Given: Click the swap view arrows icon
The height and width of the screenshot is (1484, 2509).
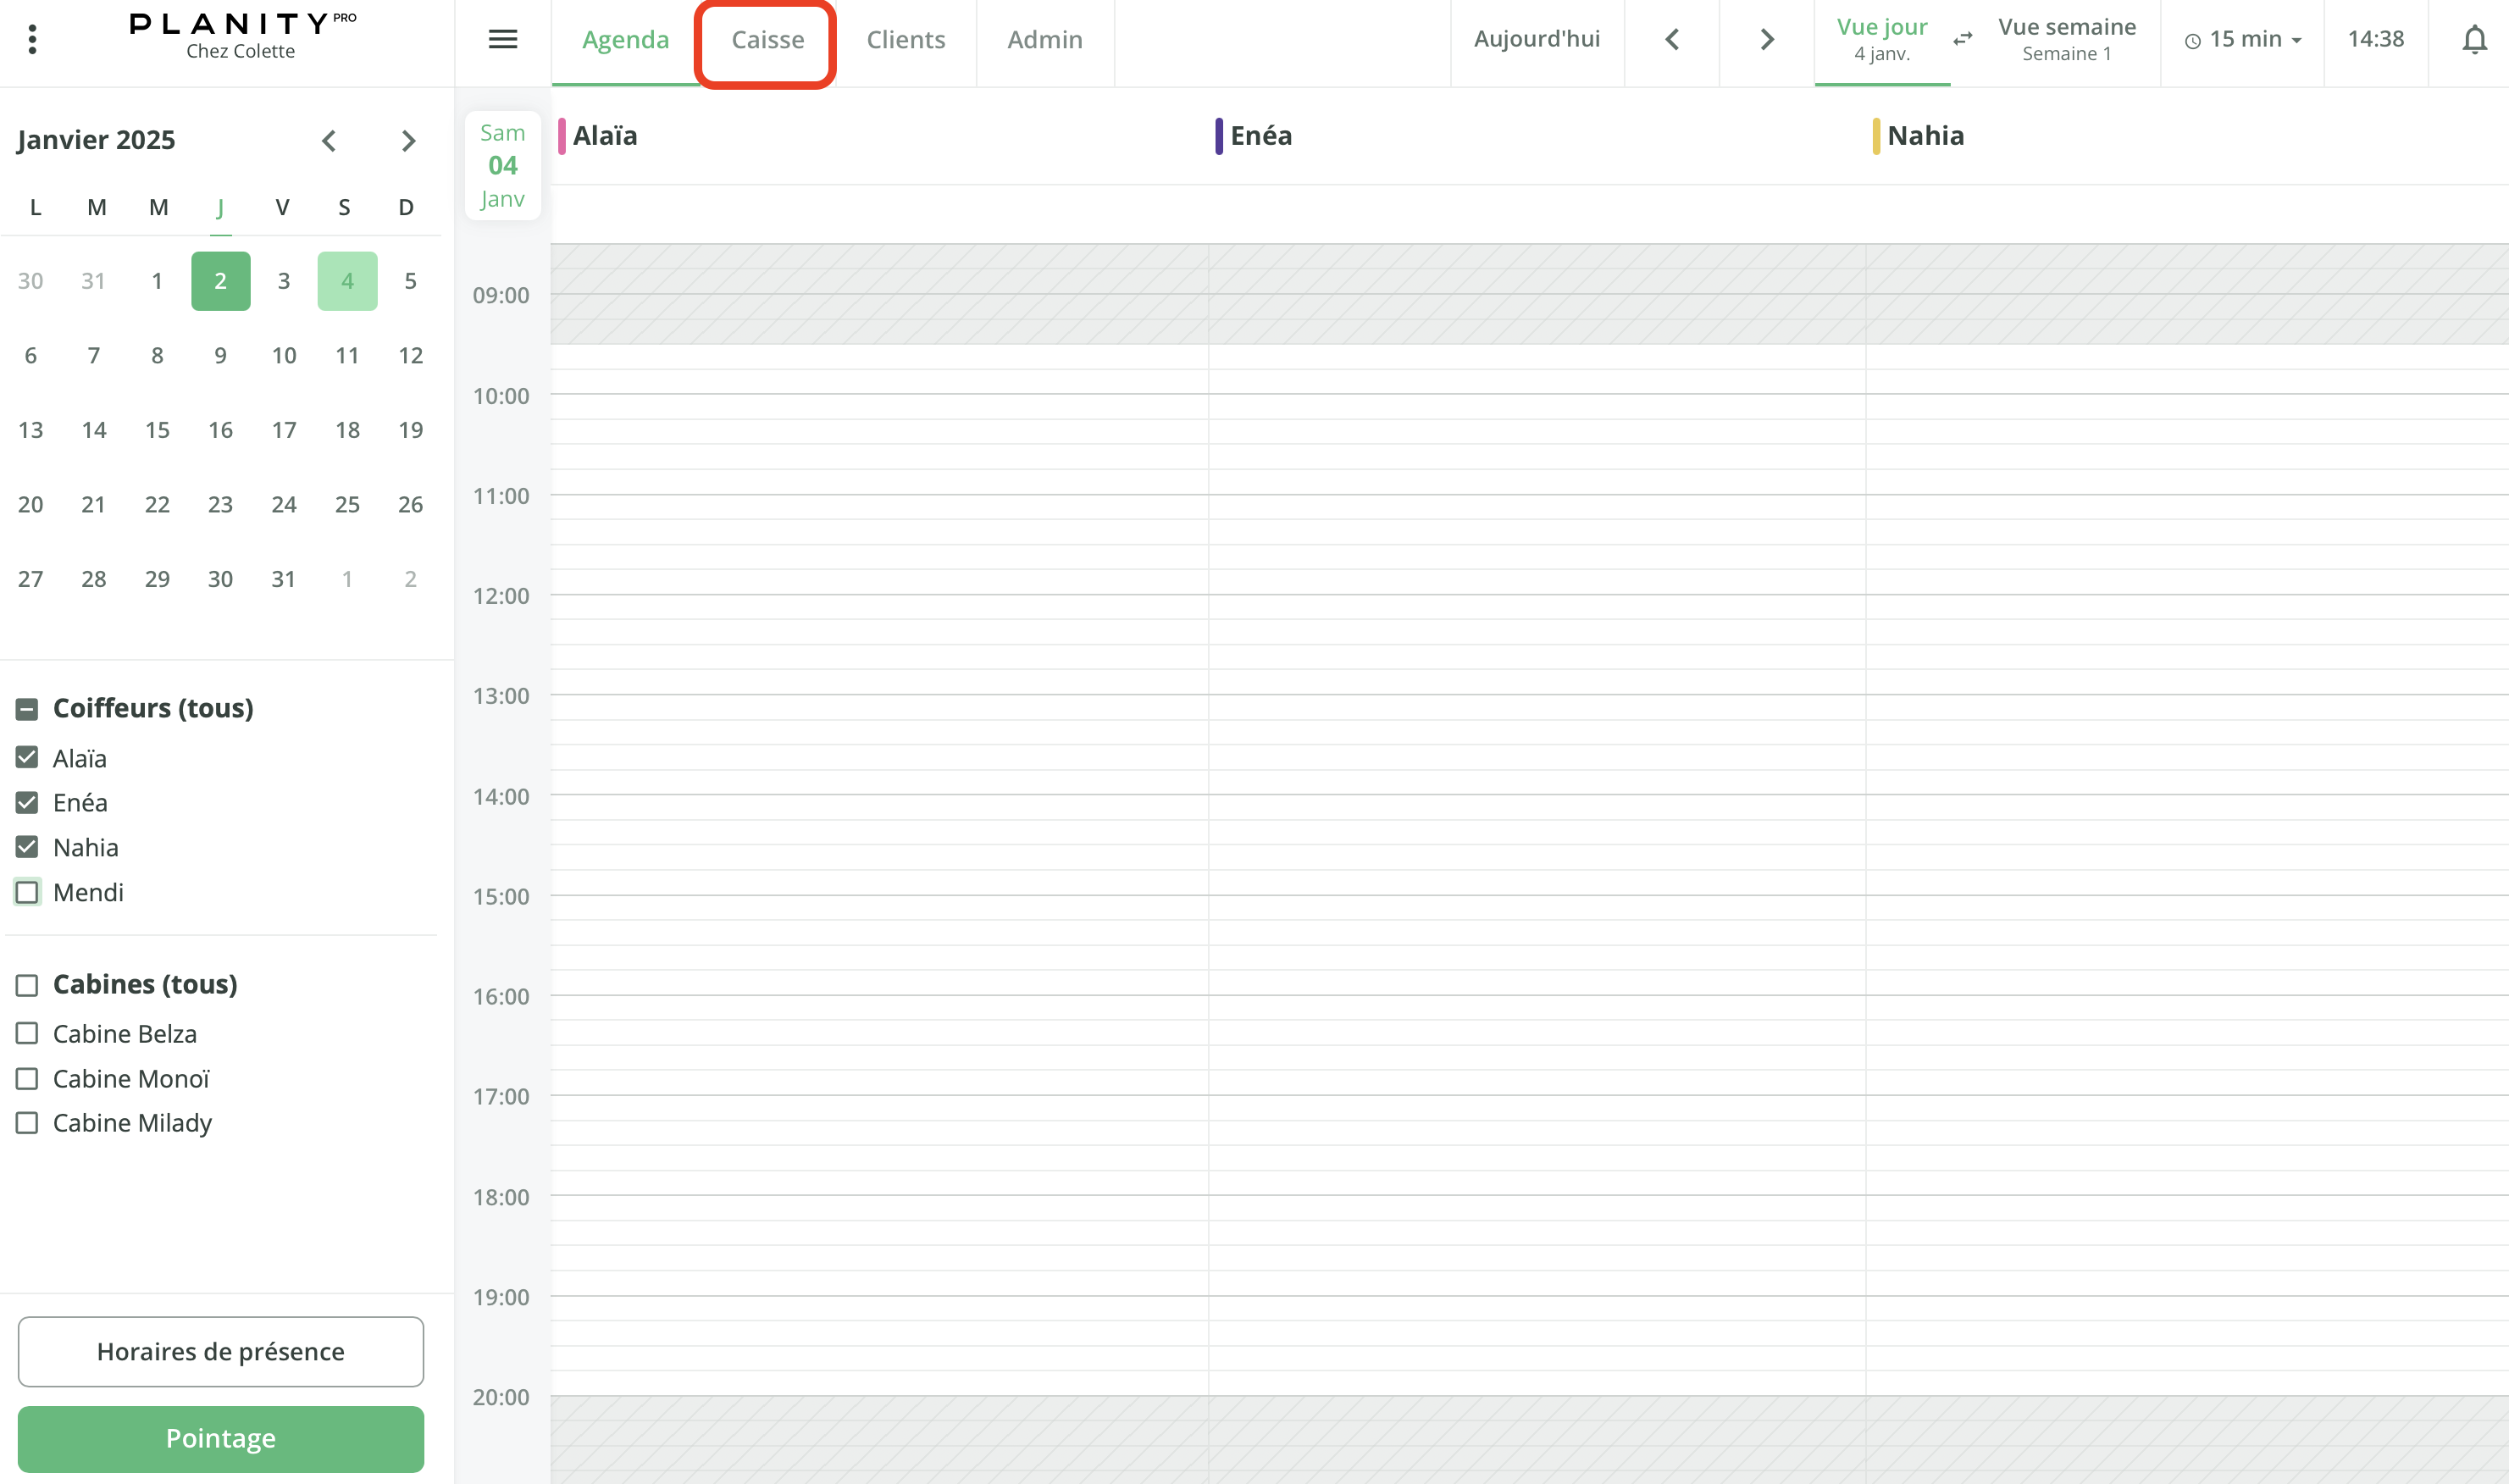Looking at the screenshot, I should [1963, 39].
